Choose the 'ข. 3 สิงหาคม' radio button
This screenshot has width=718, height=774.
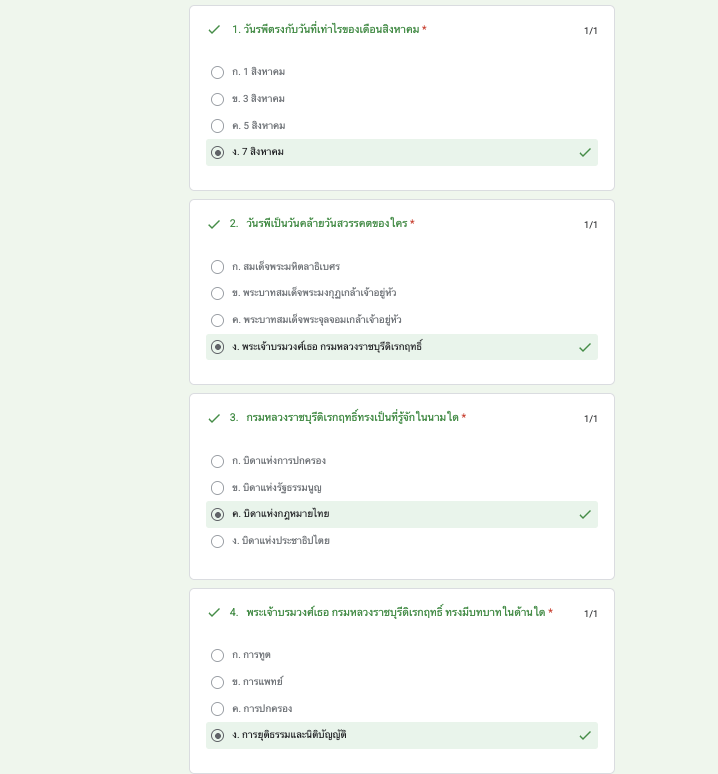tap(218, 99)
